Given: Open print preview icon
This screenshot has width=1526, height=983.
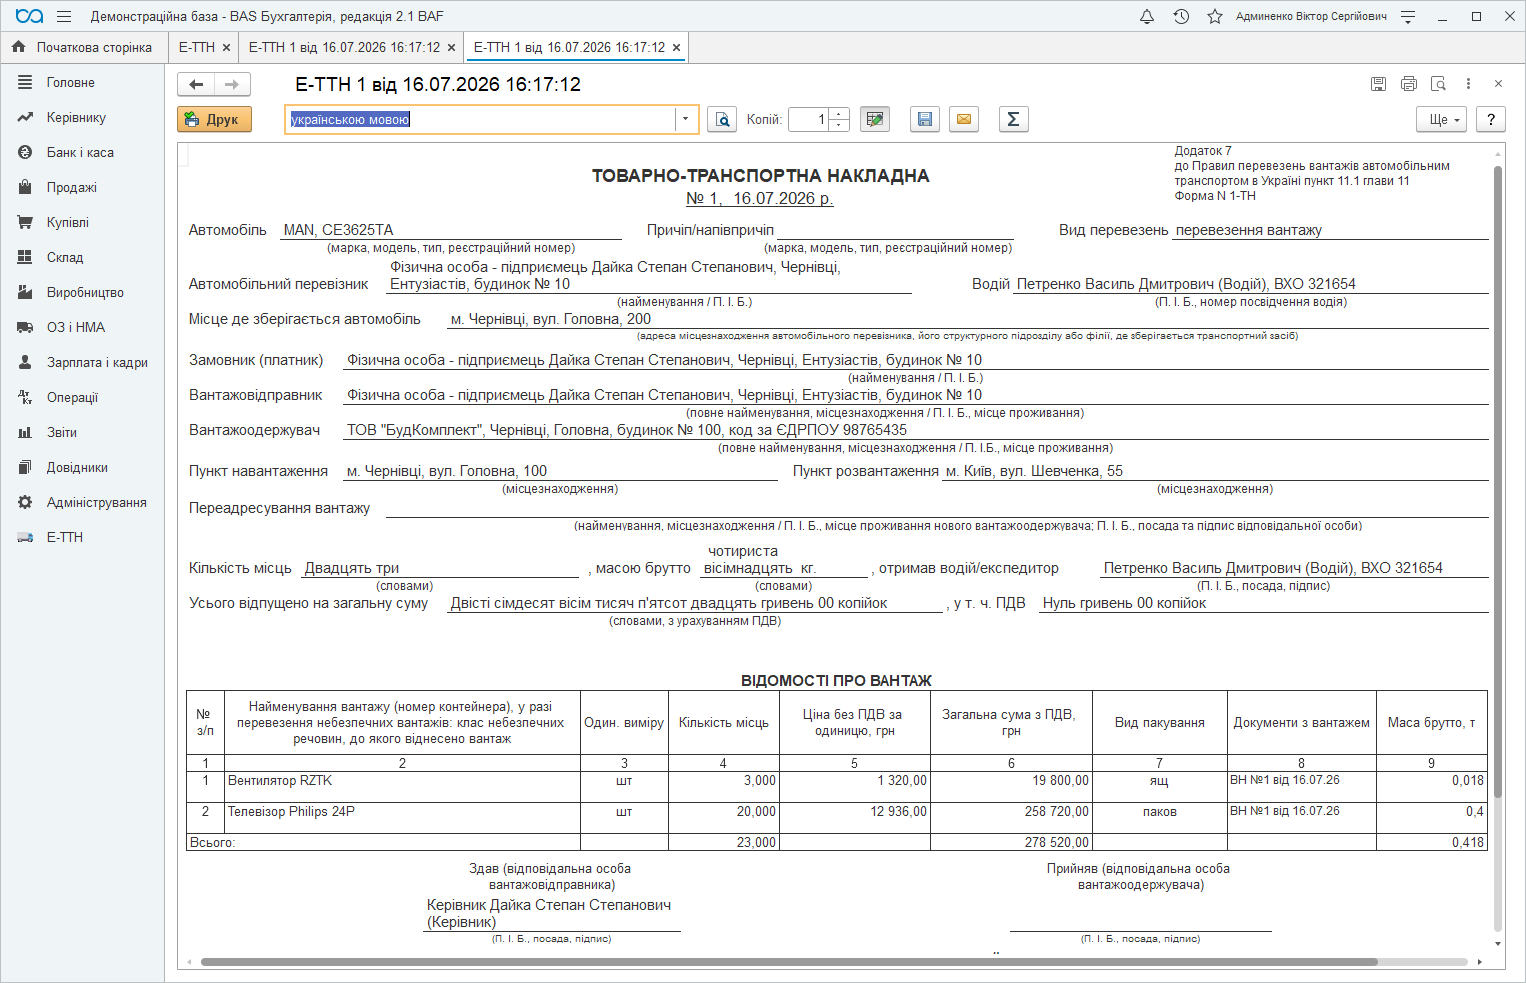Looking at the screenshot, I should [x=722, y=119].
